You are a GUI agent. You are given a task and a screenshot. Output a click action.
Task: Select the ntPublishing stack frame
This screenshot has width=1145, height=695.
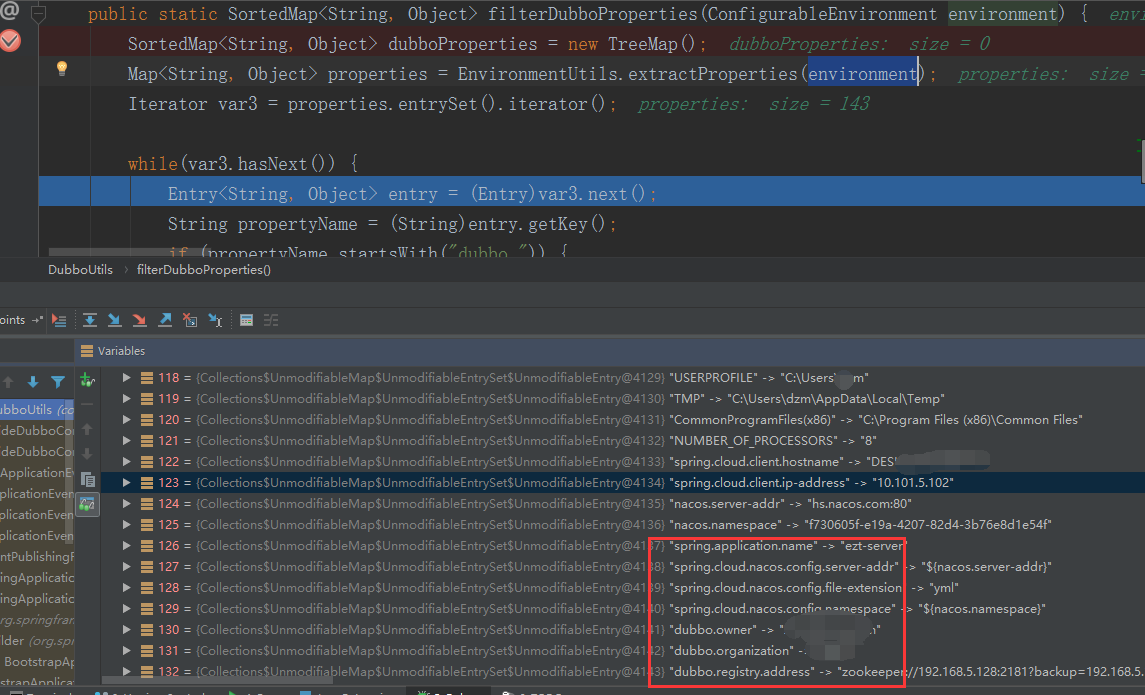tap(37, 556)
